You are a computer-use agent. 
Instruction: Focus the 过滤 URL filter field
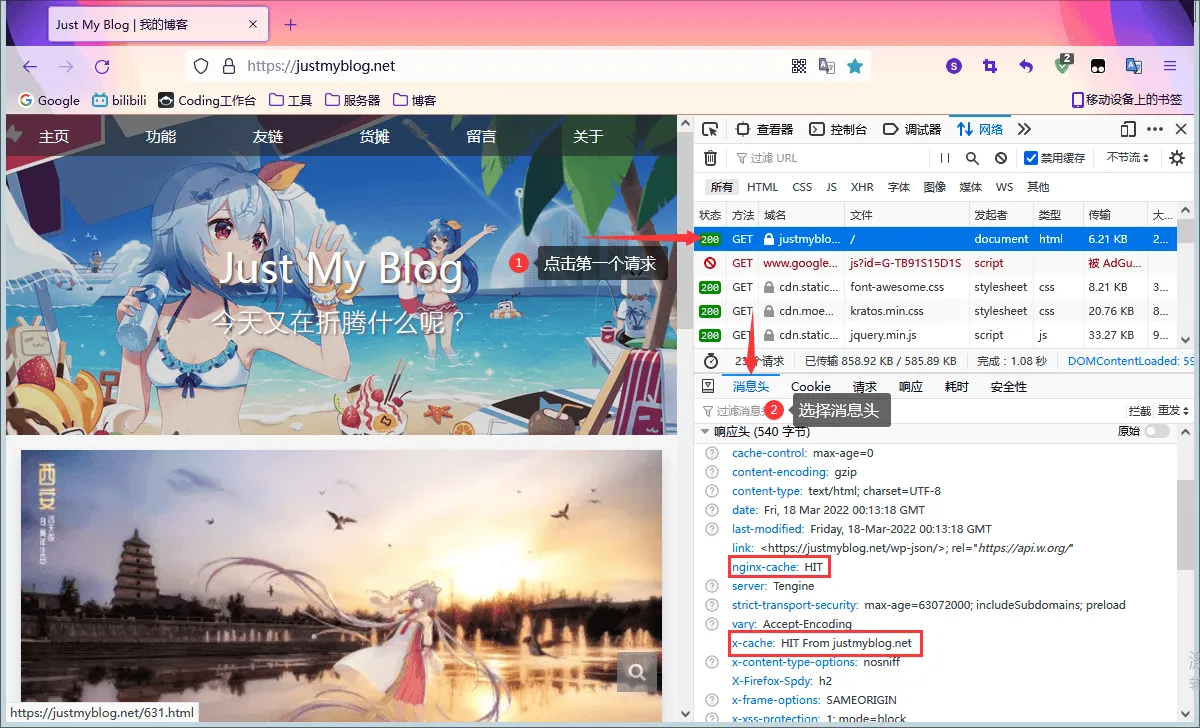tap(827, 158)
